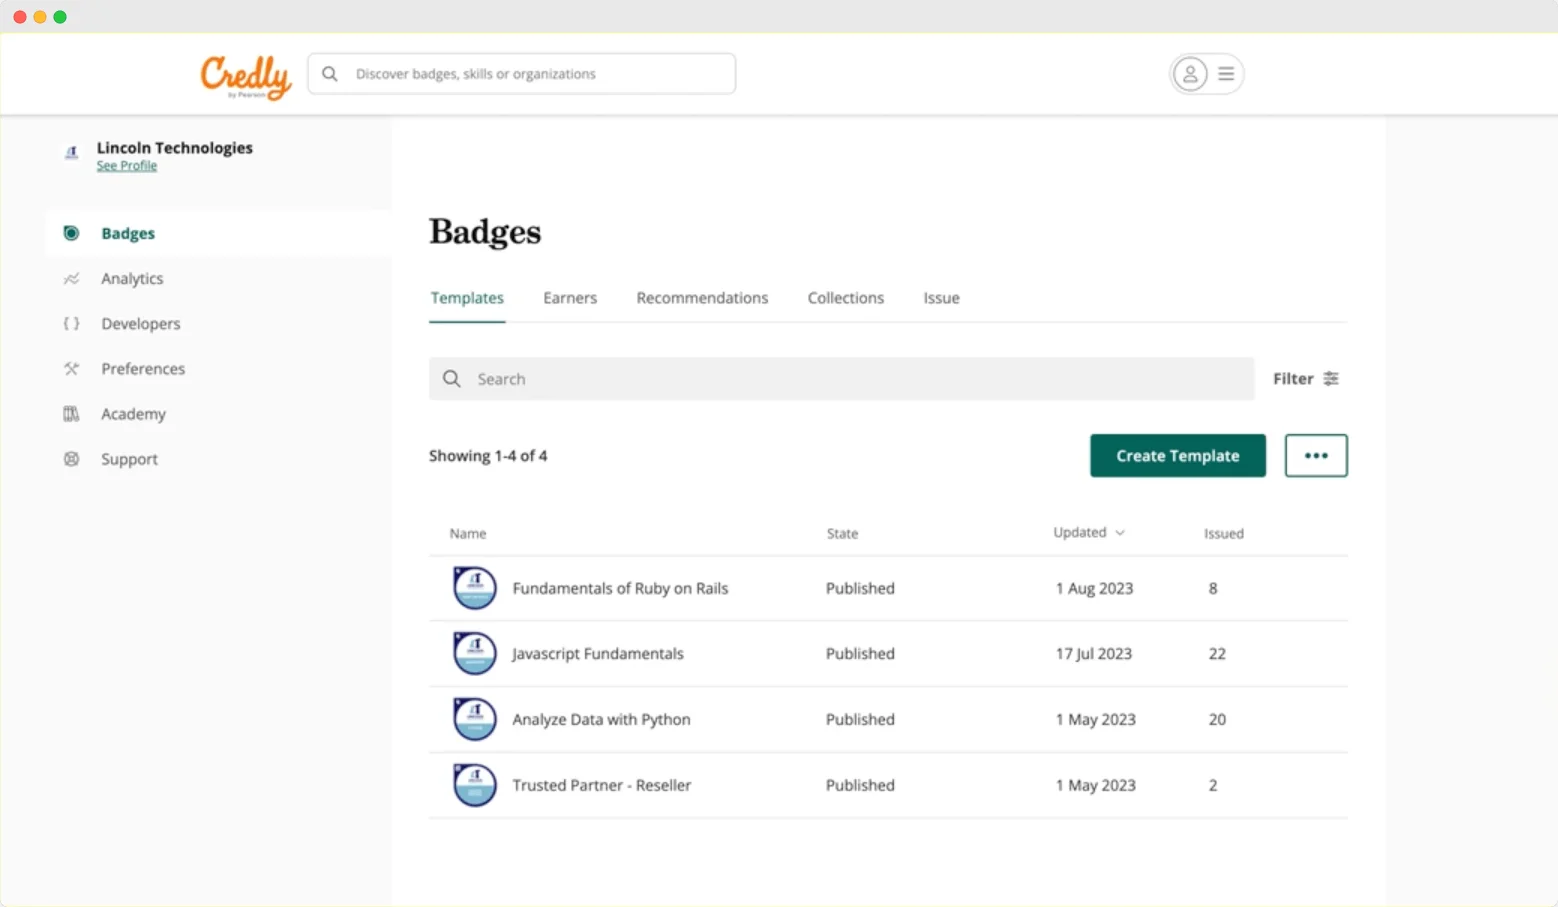Open Analytics from the sidebar icon
Viewport: 1558px width, 907px height.
click(71, 278)
